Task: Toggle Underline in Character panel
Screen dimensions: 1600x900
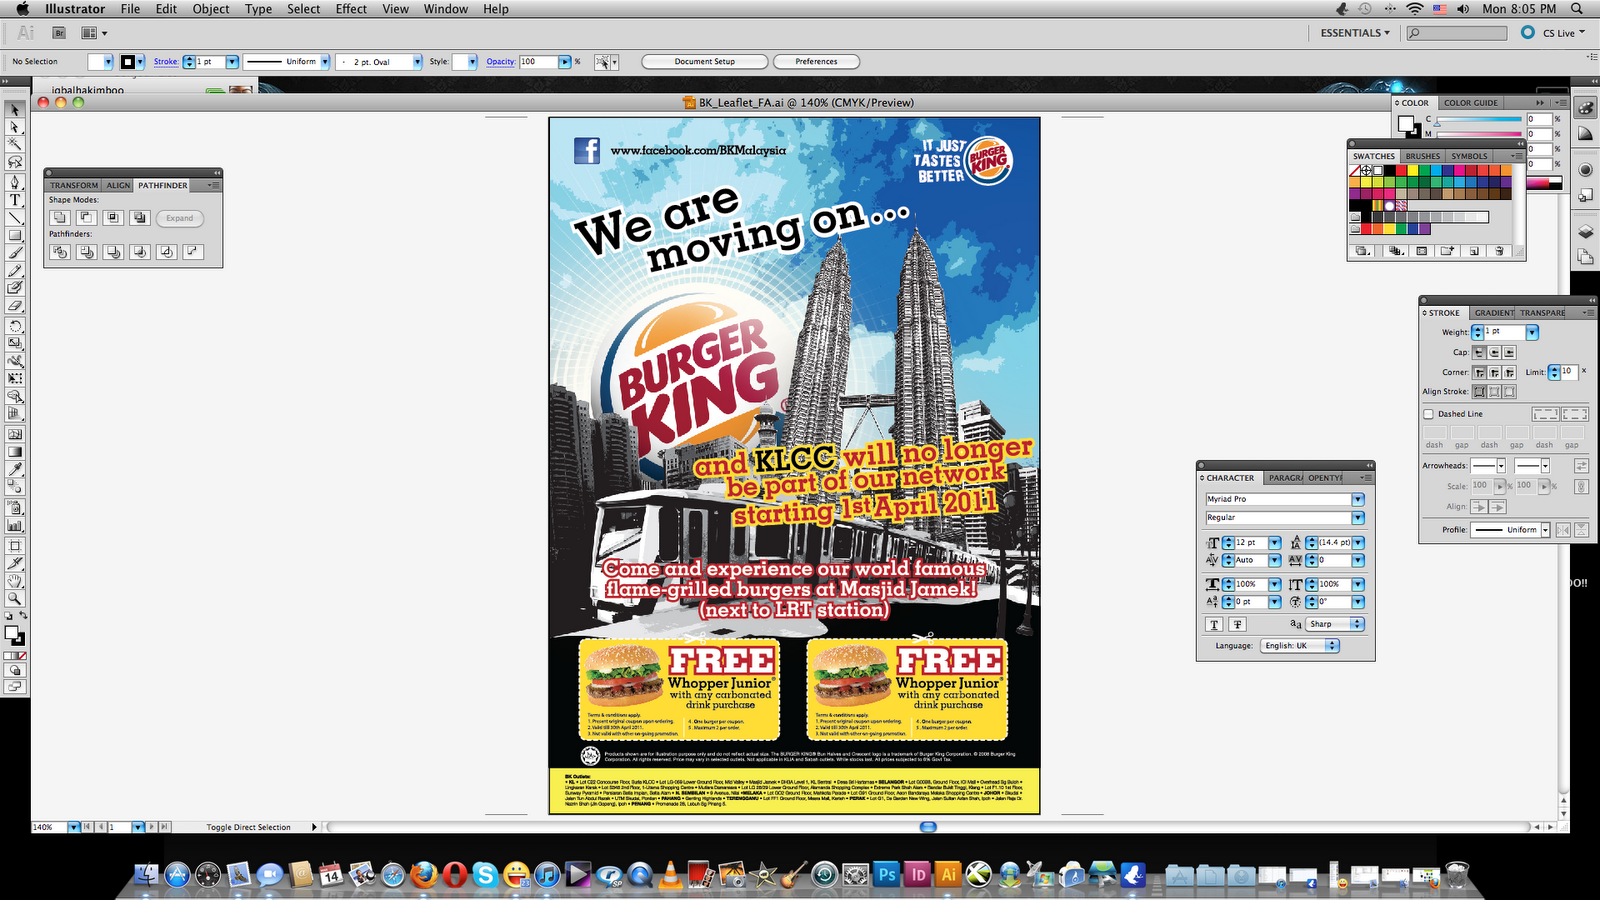Action: pos(1214,624)
